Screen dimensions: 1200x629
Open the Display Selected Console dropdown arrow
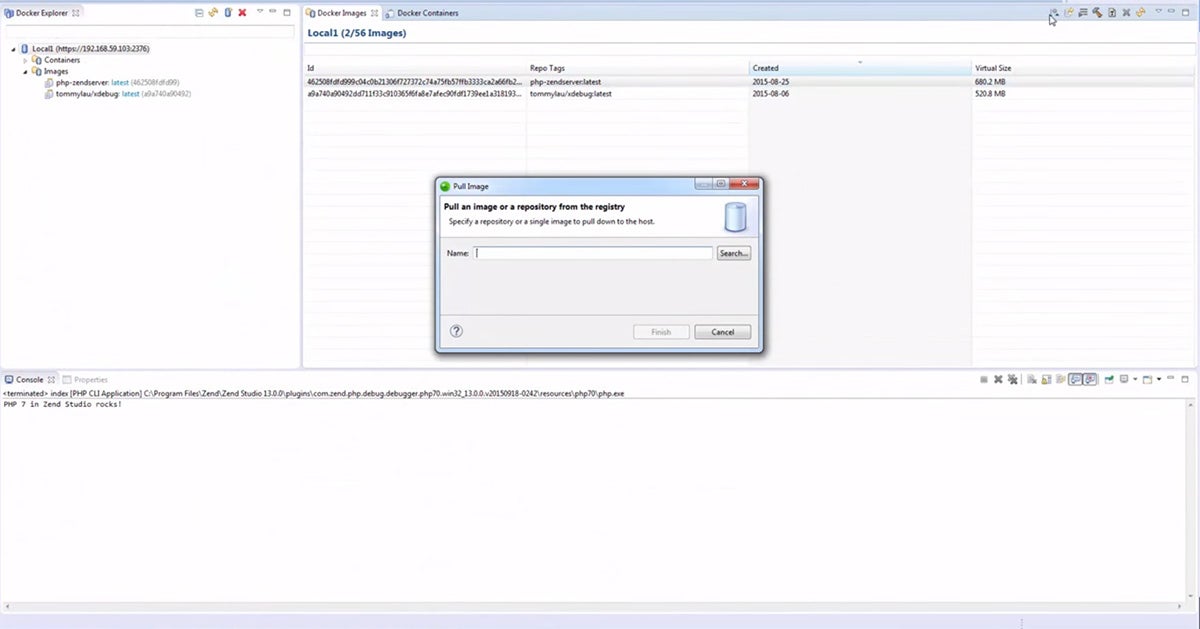[x=1135, y=379]
